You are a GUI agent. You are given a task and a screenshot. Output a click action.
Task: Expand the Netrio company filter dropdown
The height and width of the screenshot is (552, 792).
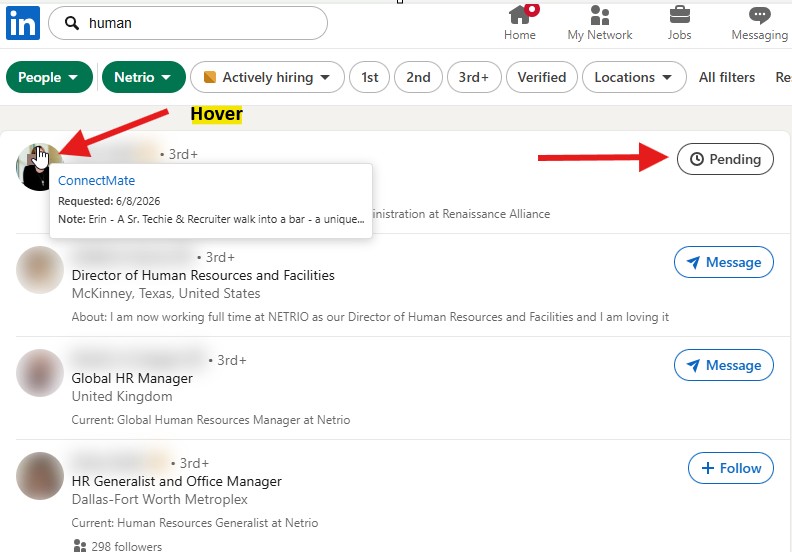(x=143, y=77)
